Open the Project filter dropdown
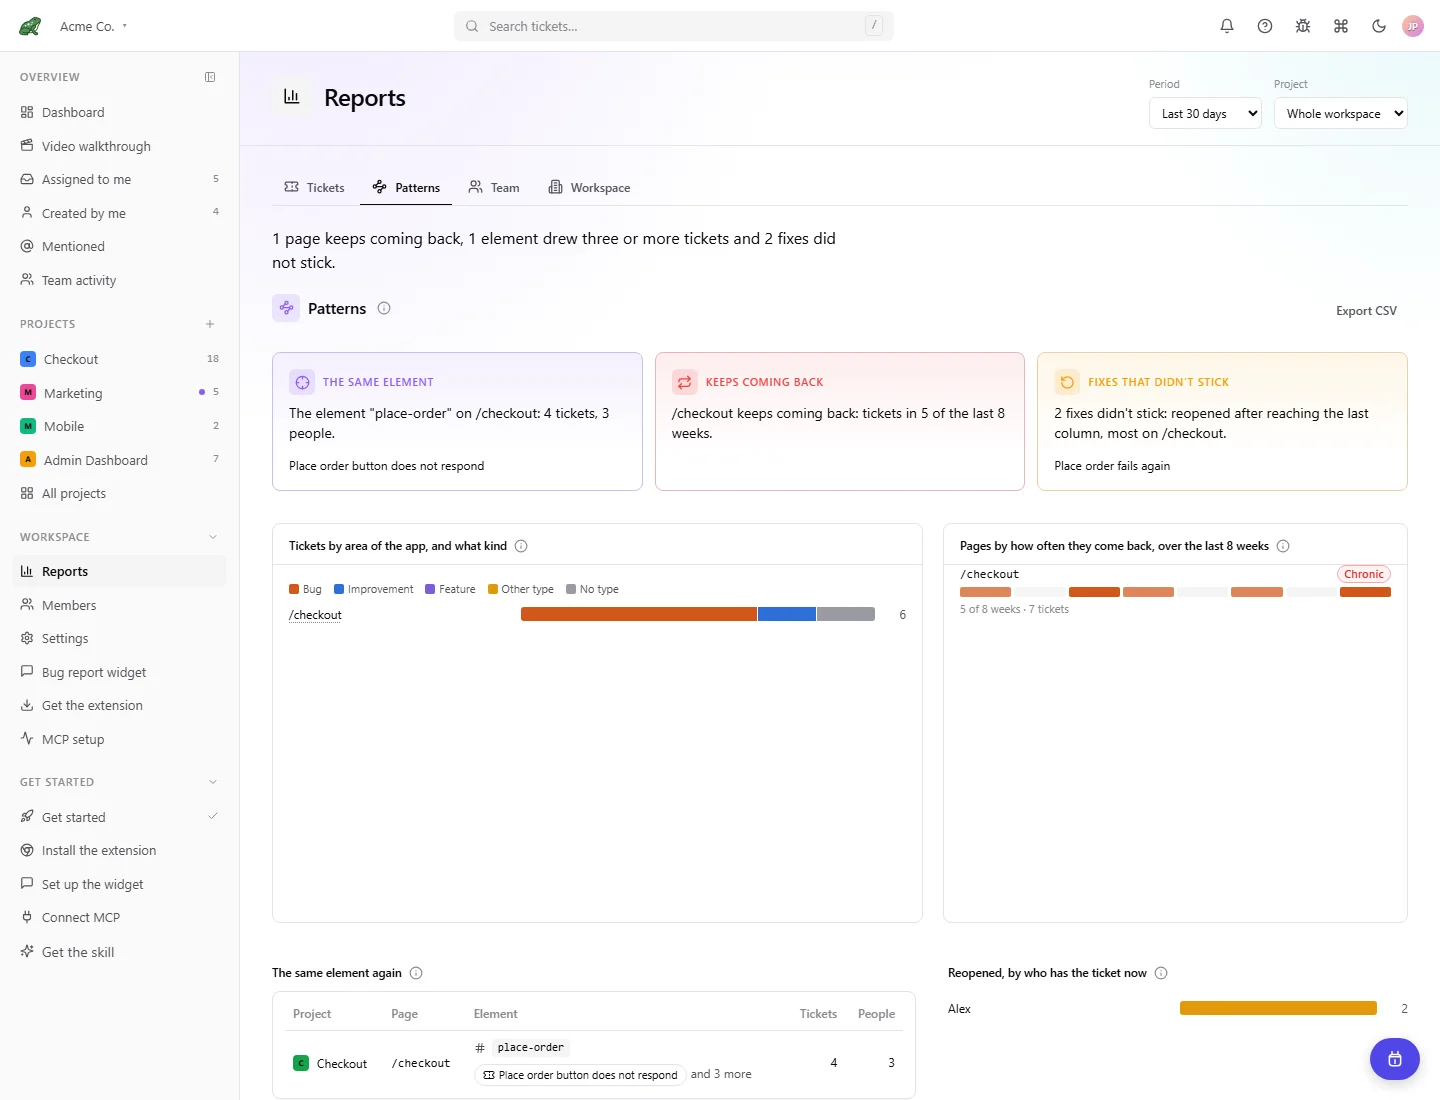 [x=1341, y=114]
